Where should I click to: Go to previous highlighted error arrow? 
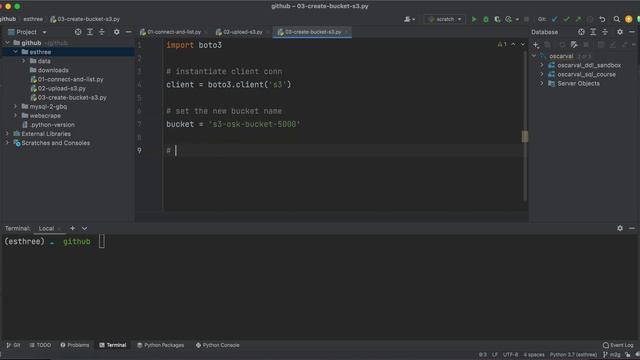pos(513,44)
